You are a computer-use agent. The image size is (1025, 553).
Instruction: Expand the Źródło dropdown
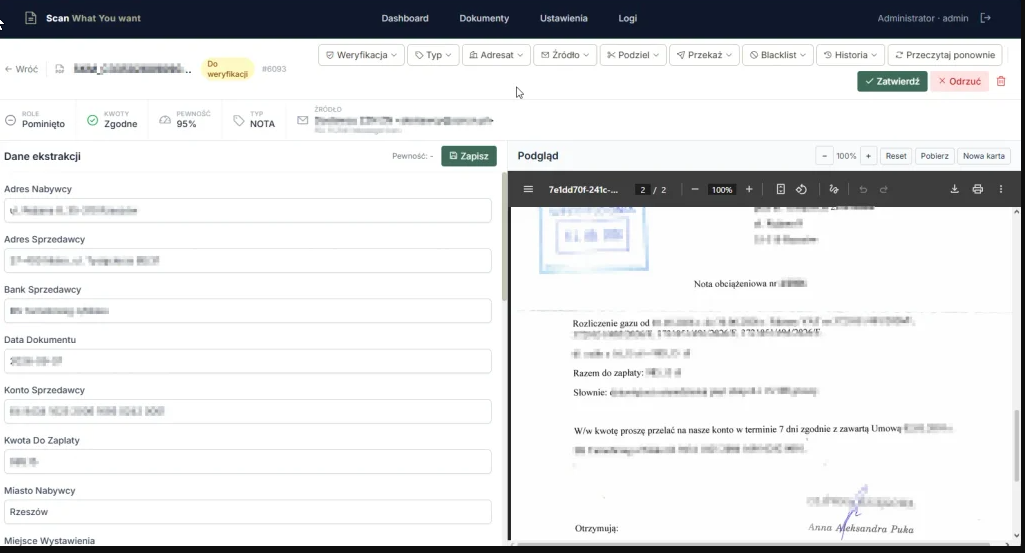point(565,55)
